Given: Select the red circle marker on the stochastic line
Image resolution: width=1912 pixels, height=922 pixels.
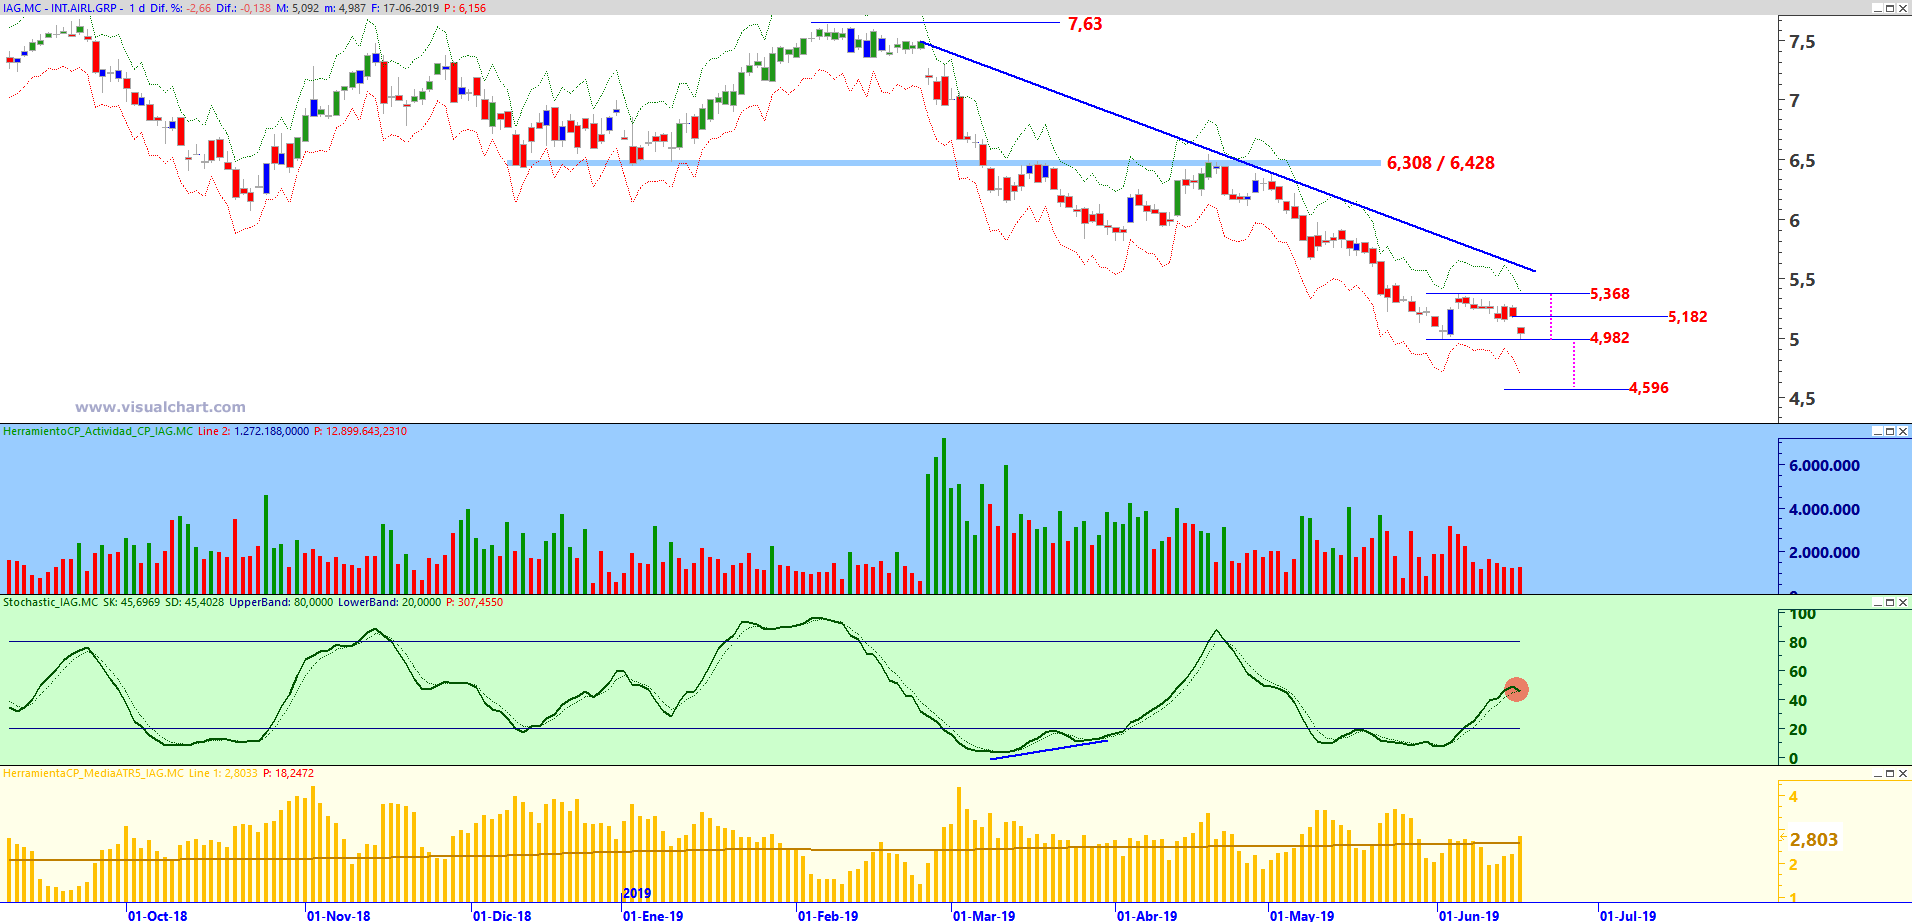Looking at the screenshot, I should coord(1516,689).
